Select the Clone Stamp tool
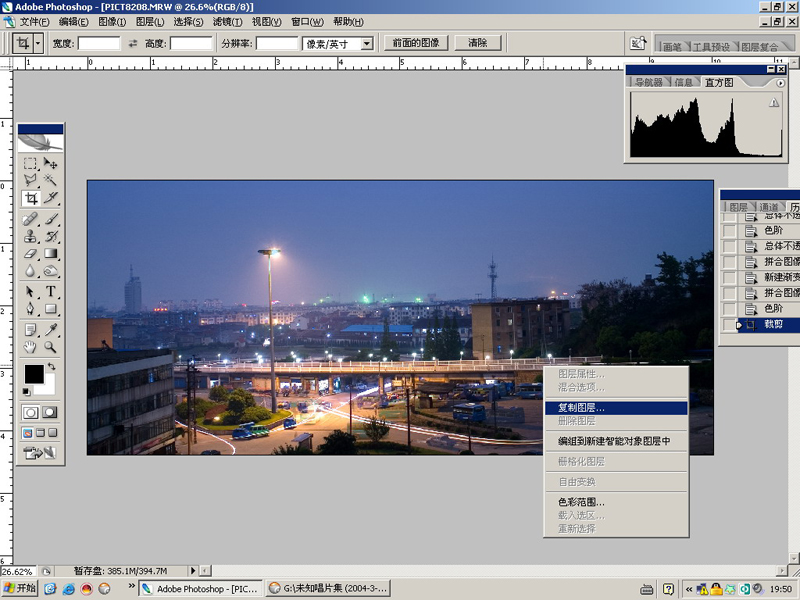This screenshot has width=800, height=600. (30, 236)
